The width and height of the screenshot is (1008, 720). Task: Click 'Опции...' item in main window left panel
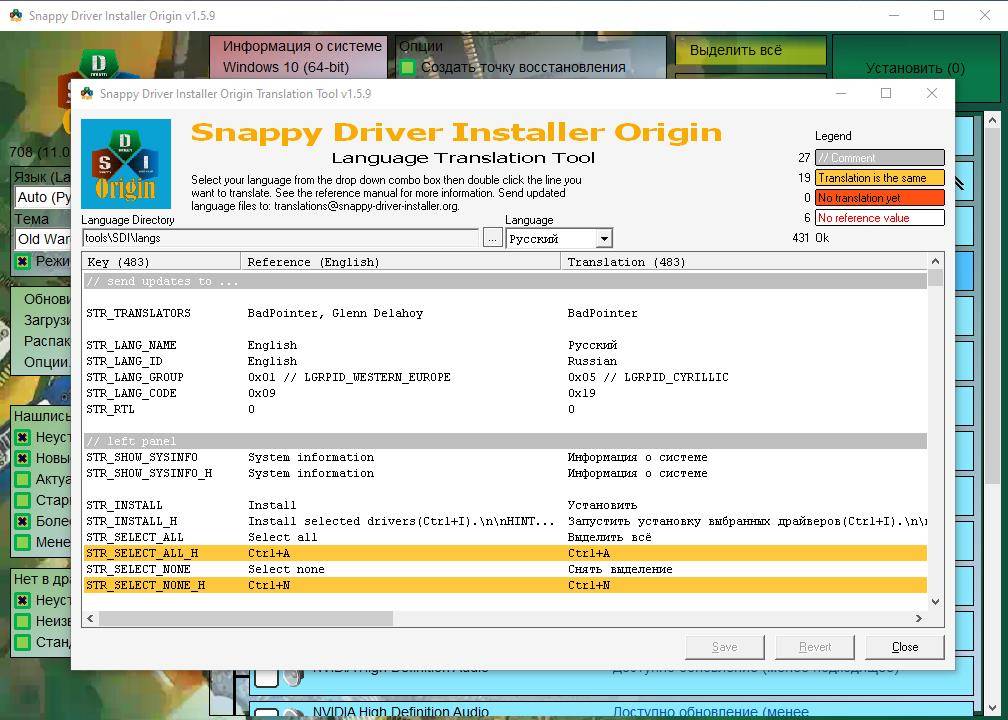point(47,362)
